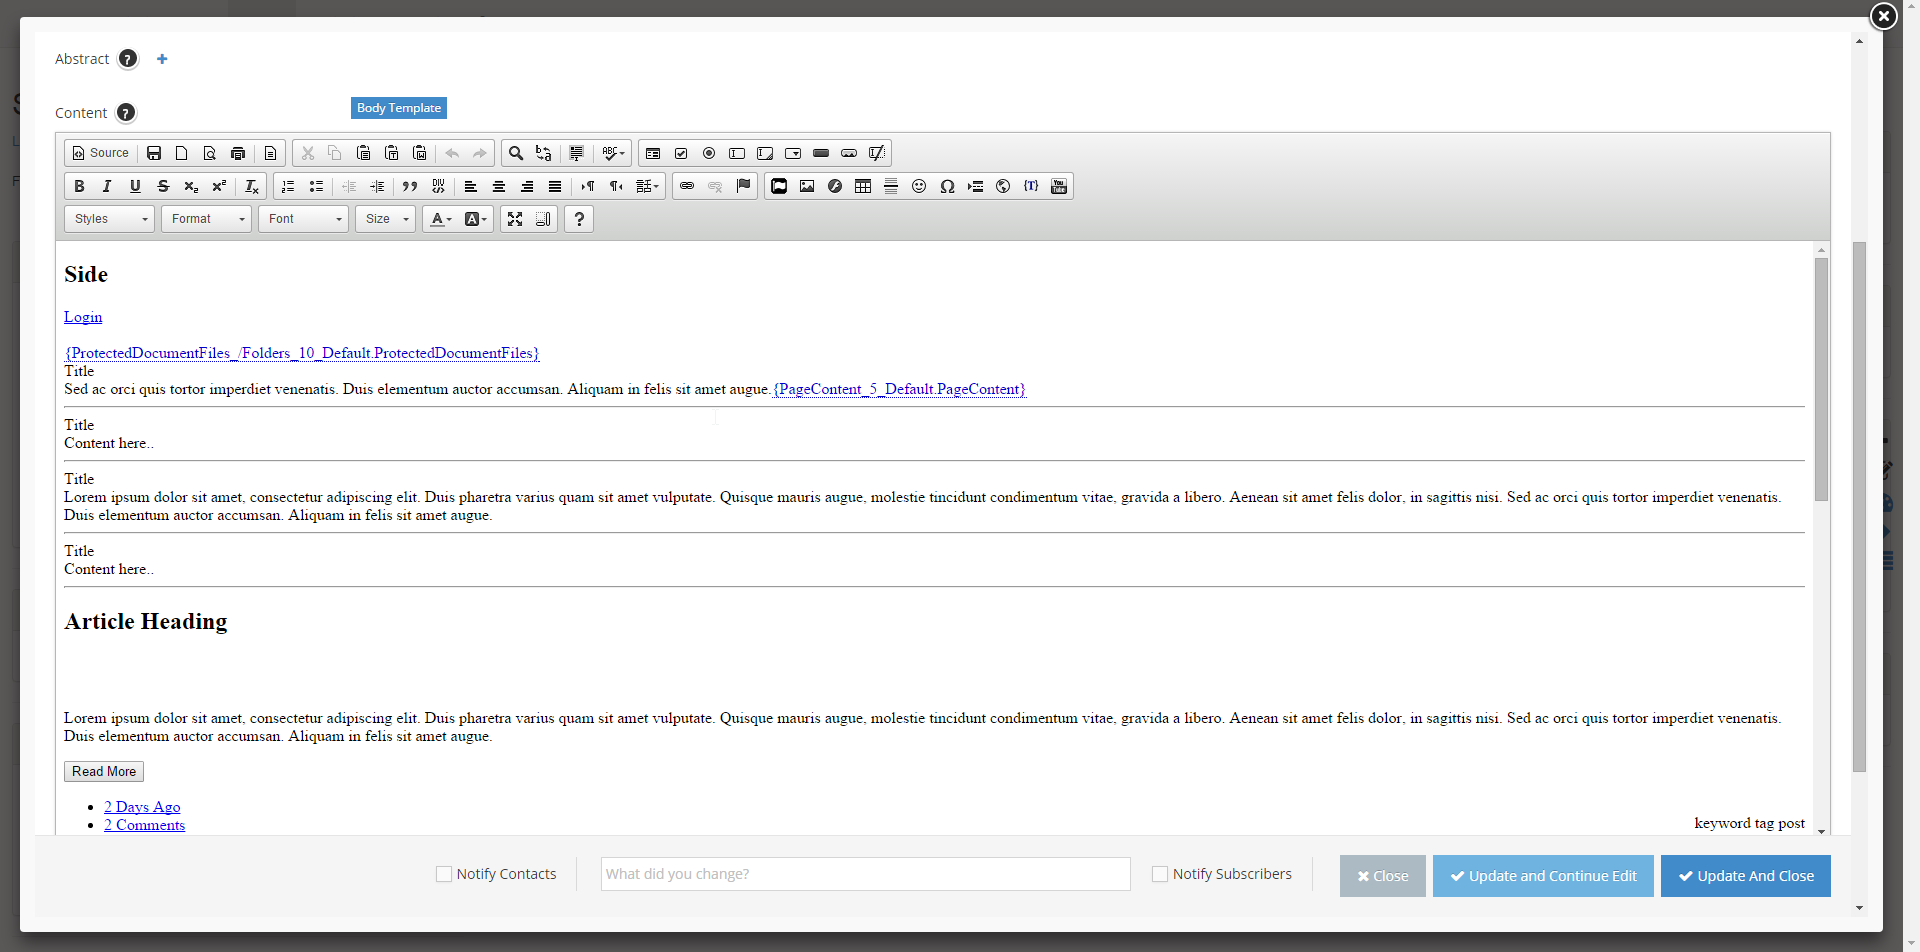Insert a YouTube video

(1058, 186)
